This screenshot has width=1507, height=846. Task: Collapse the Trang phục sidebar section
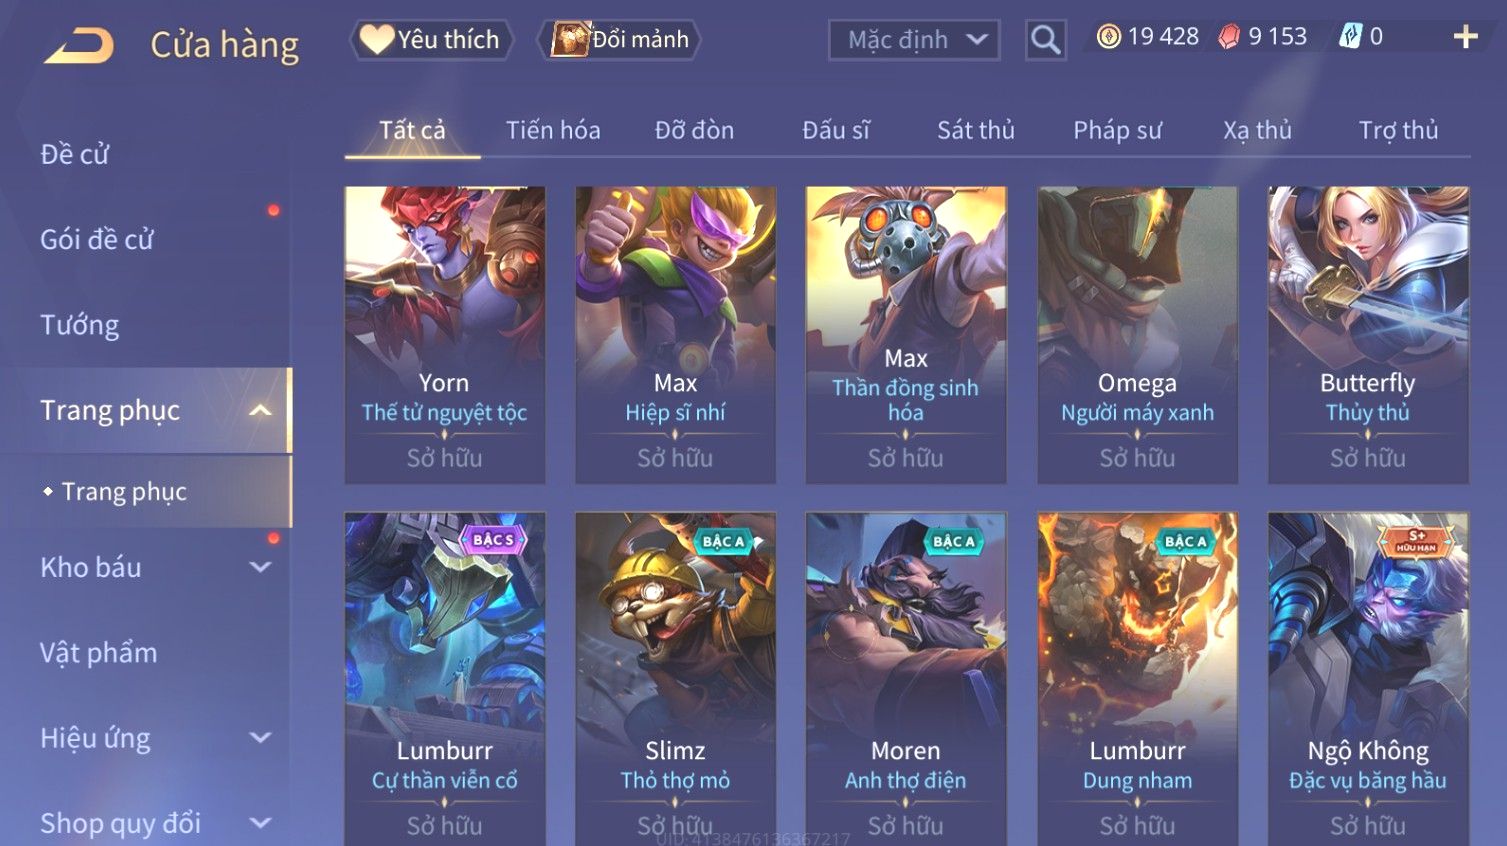click(260, 410)
